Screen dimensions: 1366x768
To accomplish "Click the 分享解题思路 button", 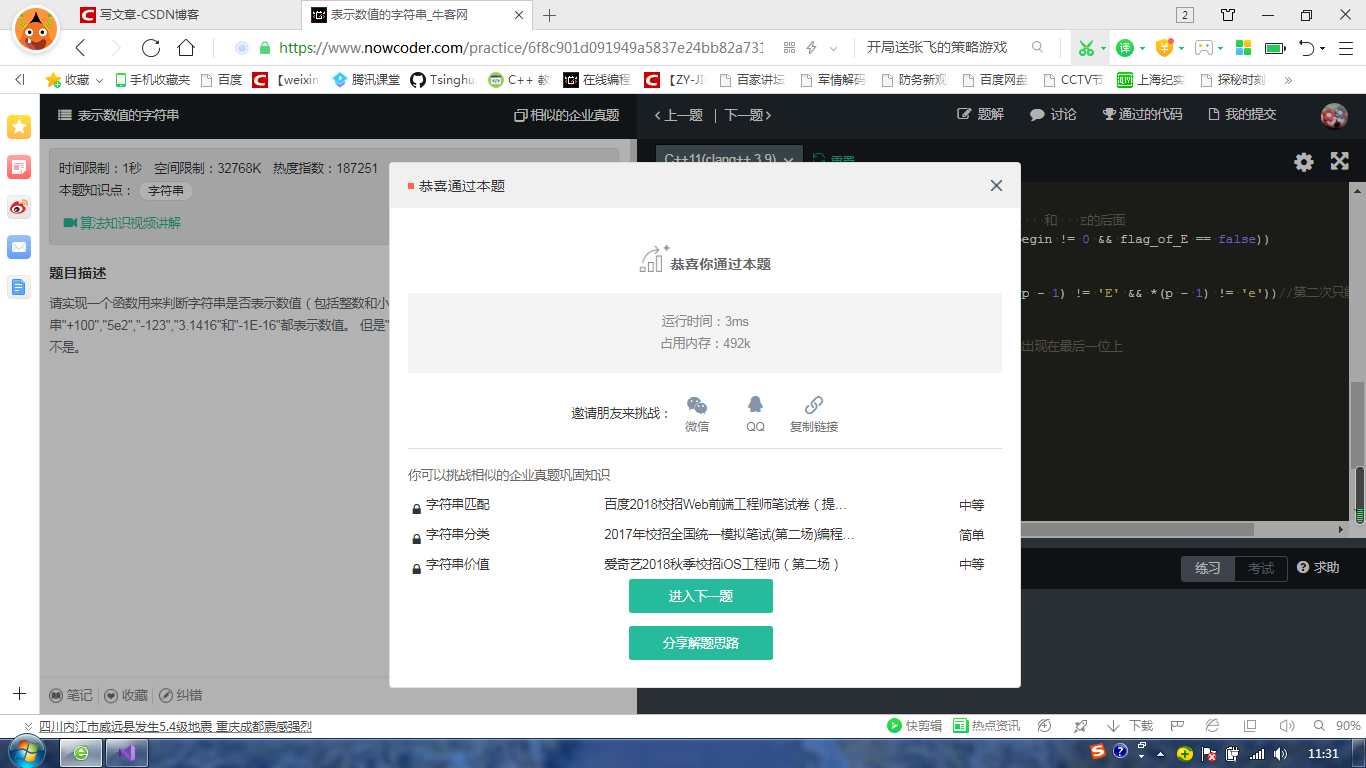I will [x=700, y=643].
